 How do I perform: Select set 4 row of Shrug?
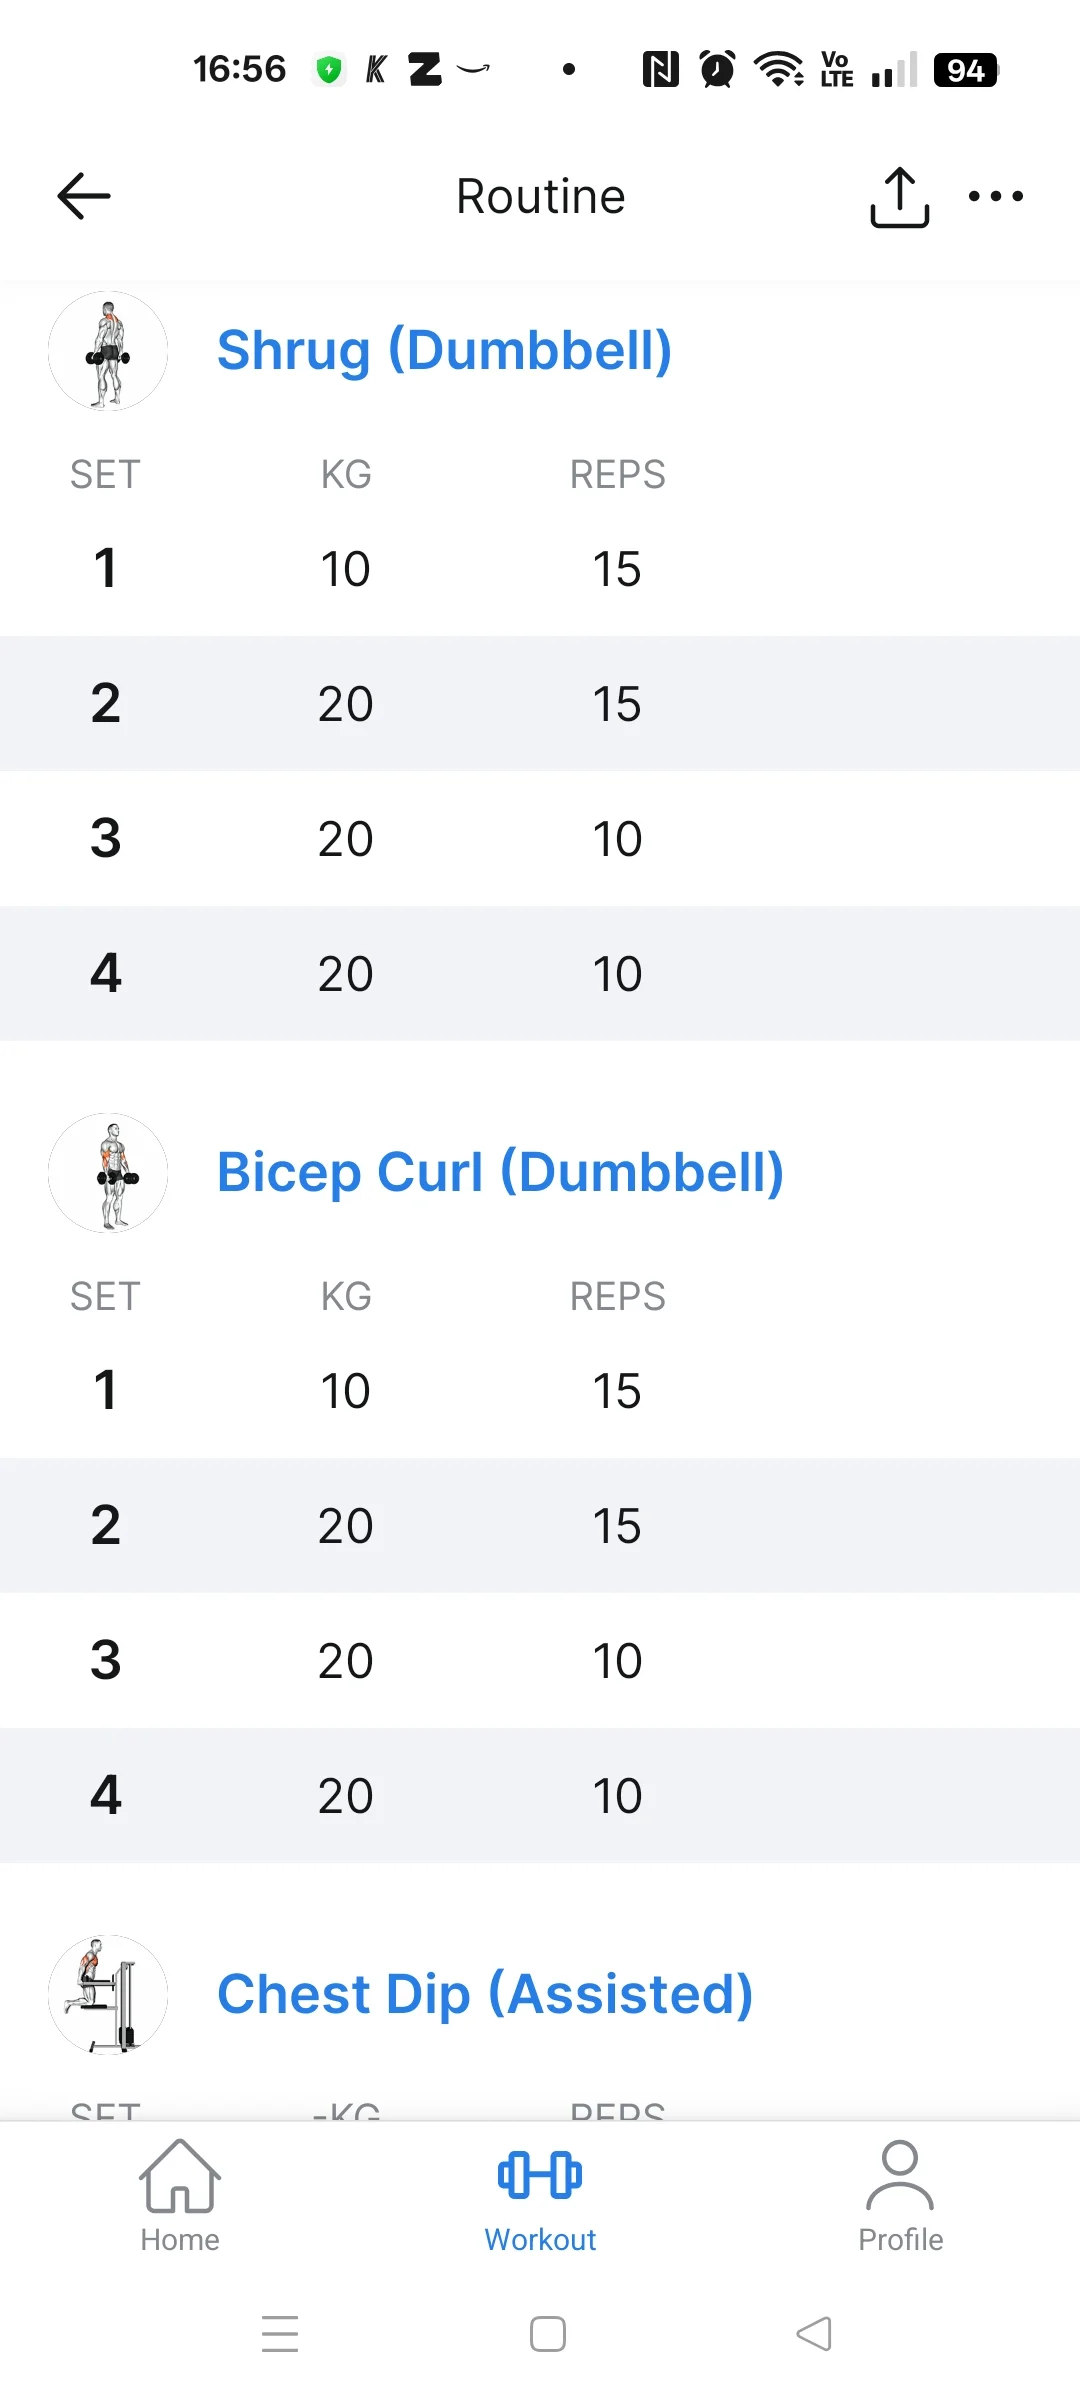pyautogui.click(x=540, y=974)
